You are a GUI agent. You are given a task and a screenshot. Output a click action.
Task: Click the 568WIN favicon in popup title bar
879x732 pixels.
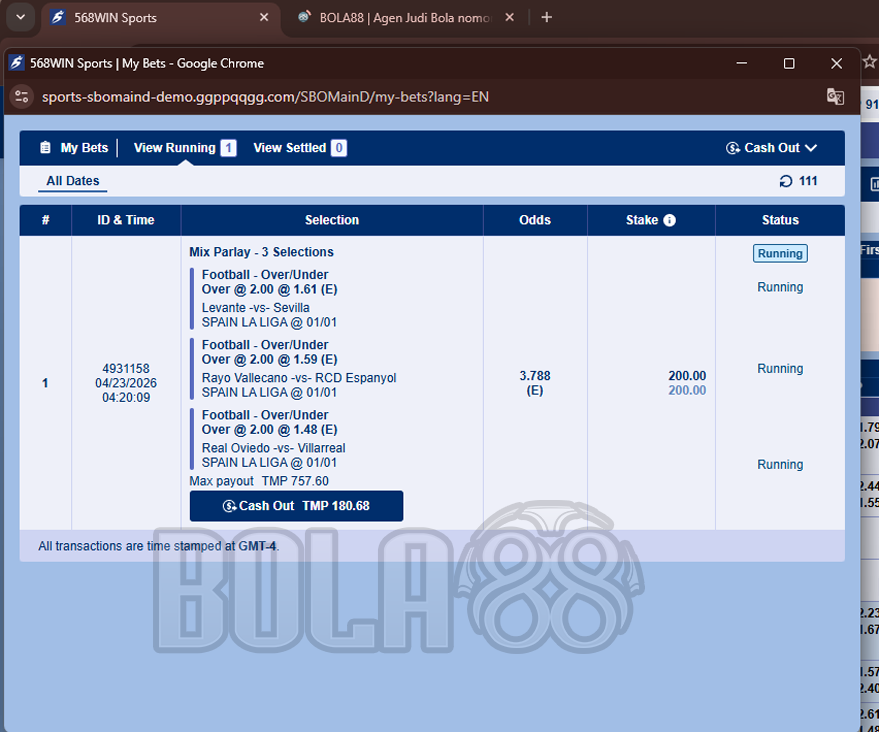16,63
